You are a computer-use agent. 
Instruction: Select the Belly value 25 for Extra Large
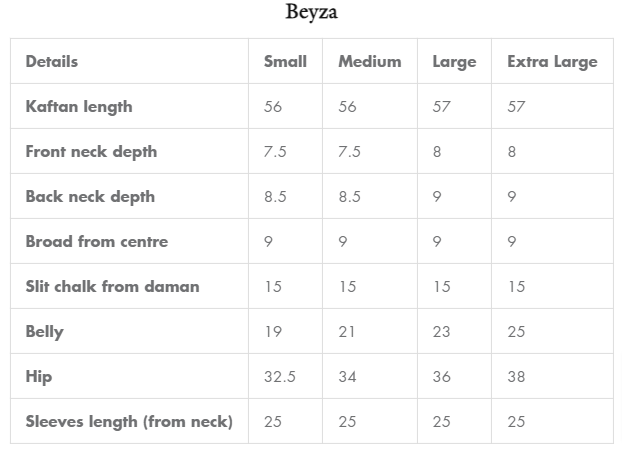516,331
